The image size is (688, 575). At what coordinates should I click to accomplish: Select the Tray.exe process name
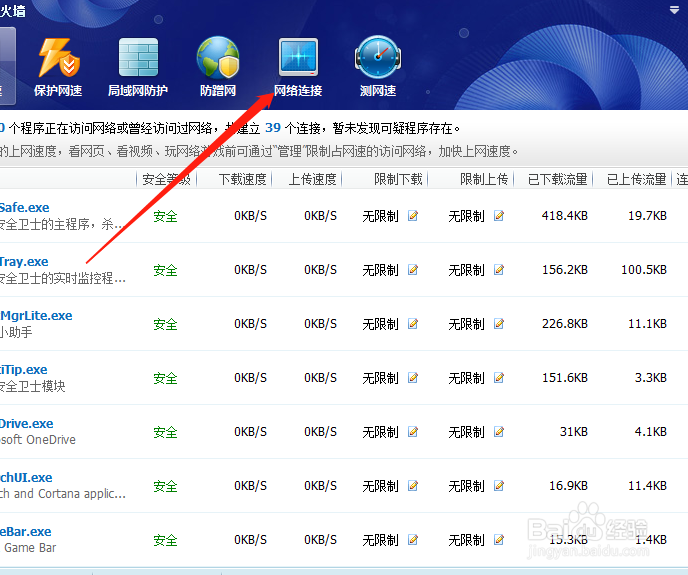(x=24, y=262)
